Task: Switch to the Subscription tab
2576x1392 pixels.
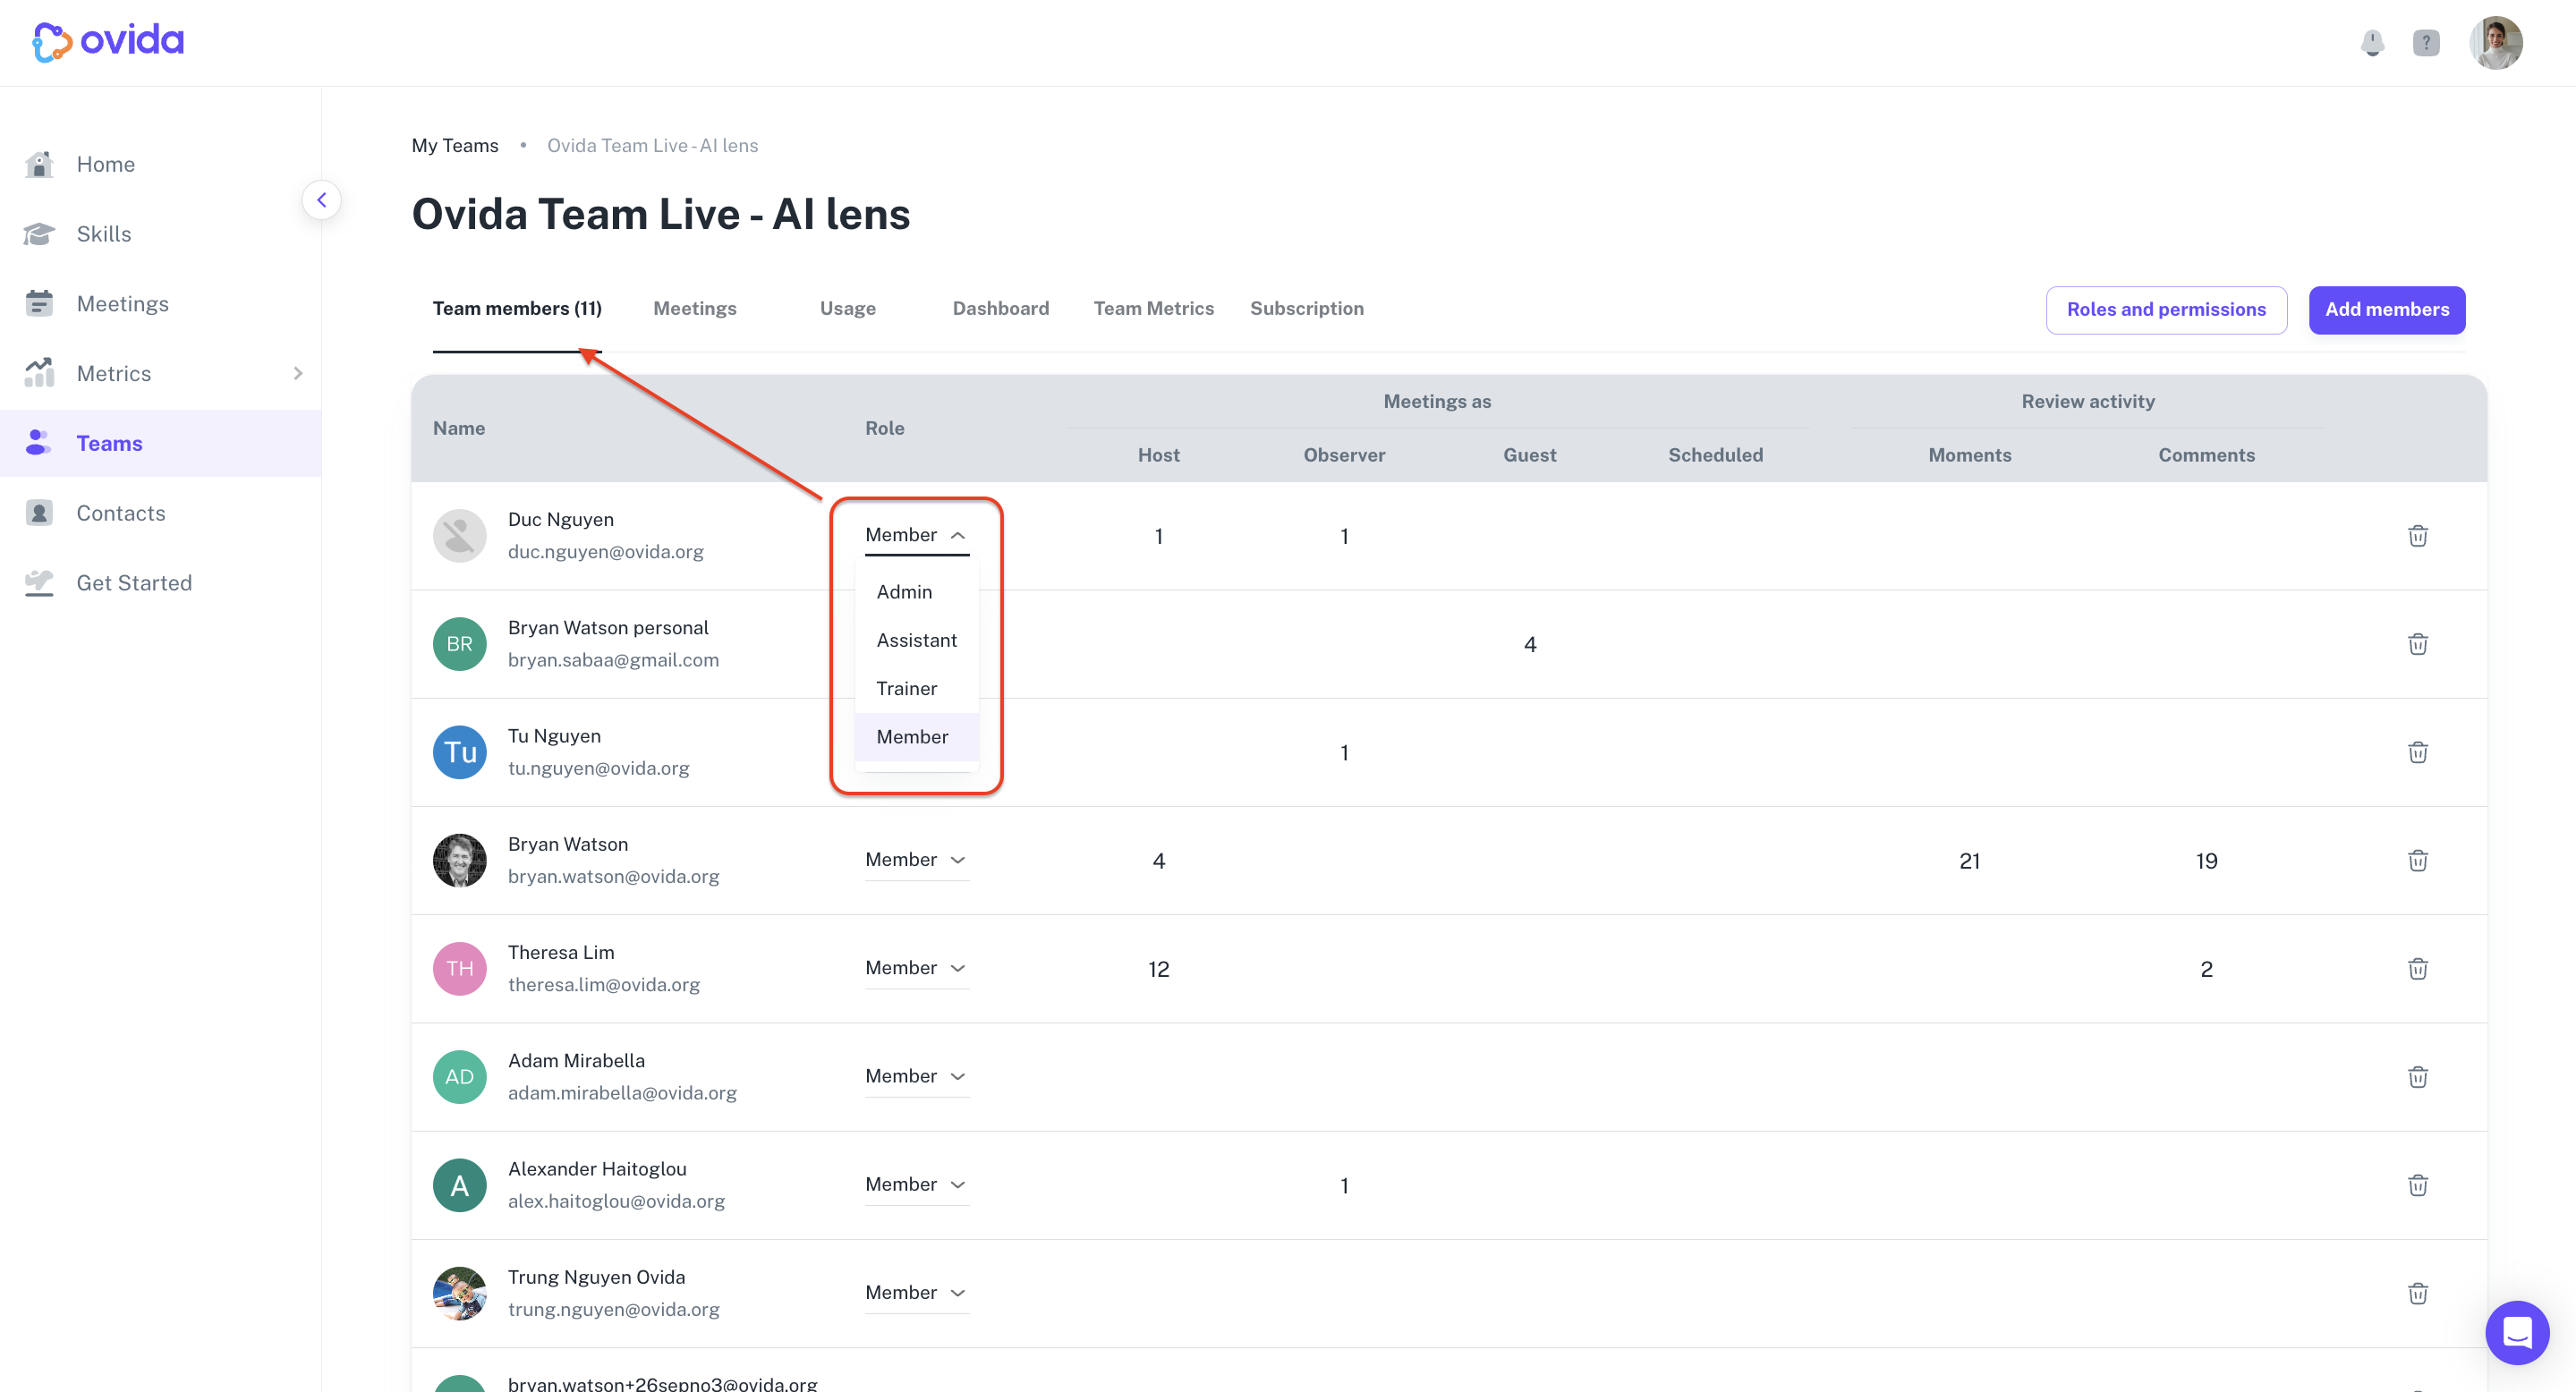Action: coord(1307,309)
